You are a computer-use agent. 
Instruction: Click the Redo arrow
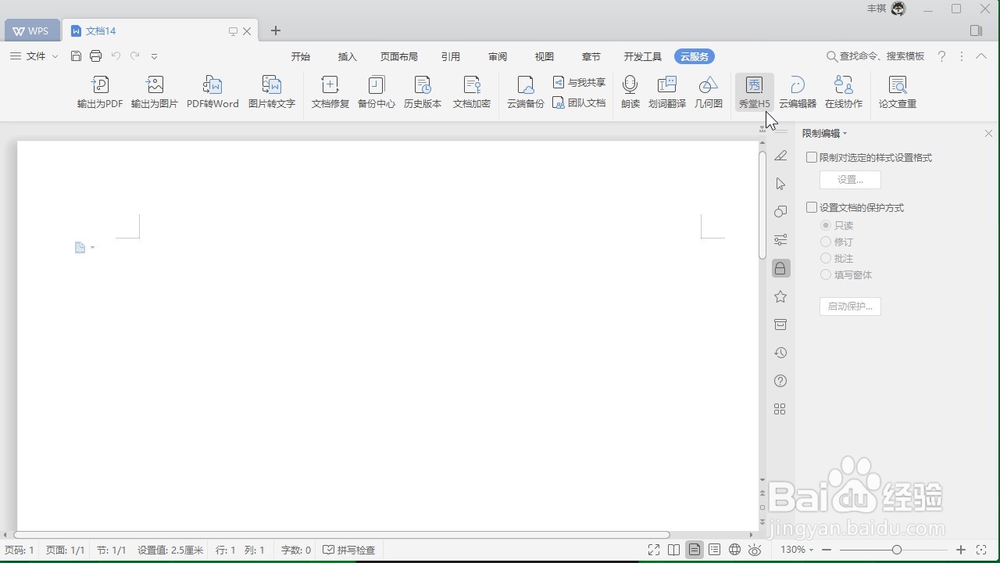[135, 56]
